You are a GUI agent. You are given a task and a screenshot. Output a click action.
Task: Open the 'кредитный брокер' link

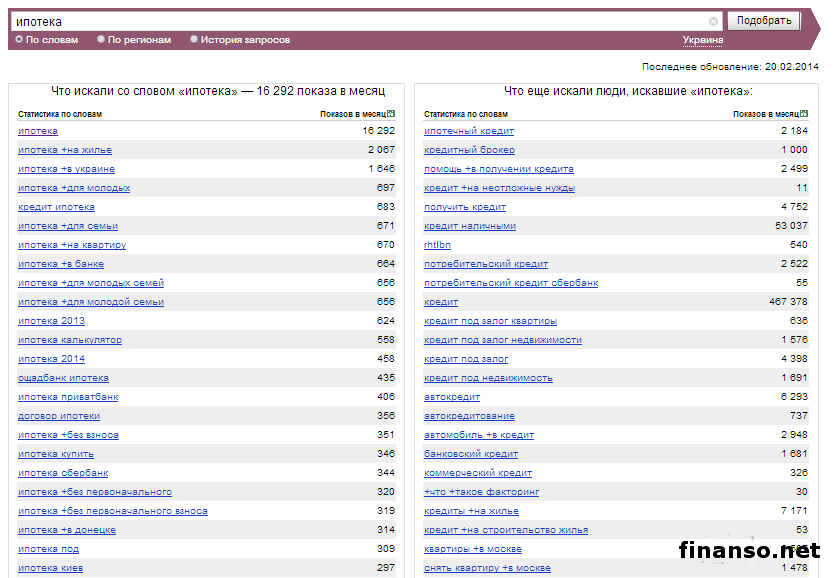pos(469,150)
